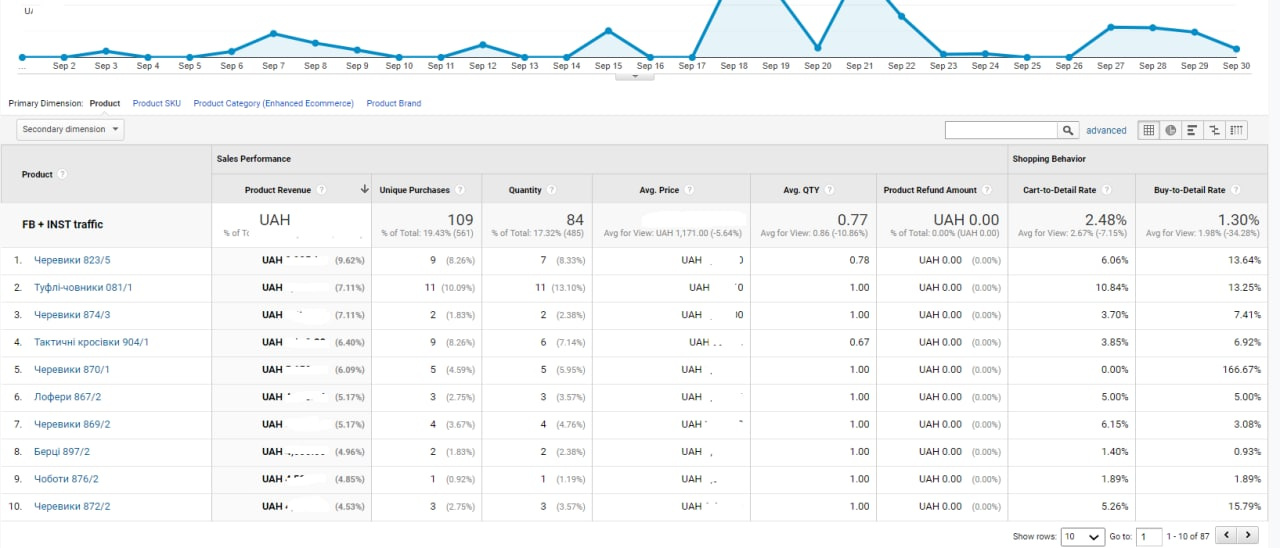Viewport: 1280px width, 548px height.
Task: Select the Comparison view icon
Action: pyautogui.click(x=1215, y=130)
